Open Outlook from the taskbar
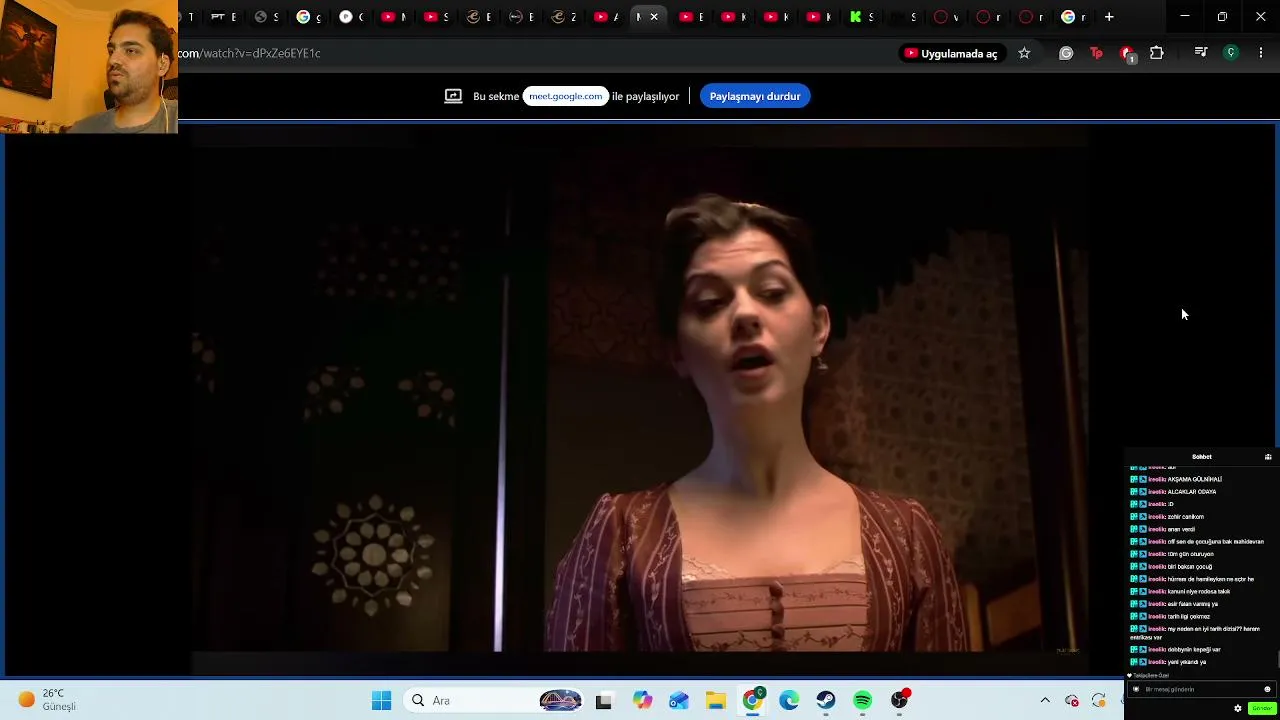1280x720 pixels. [x=678, y=700]
